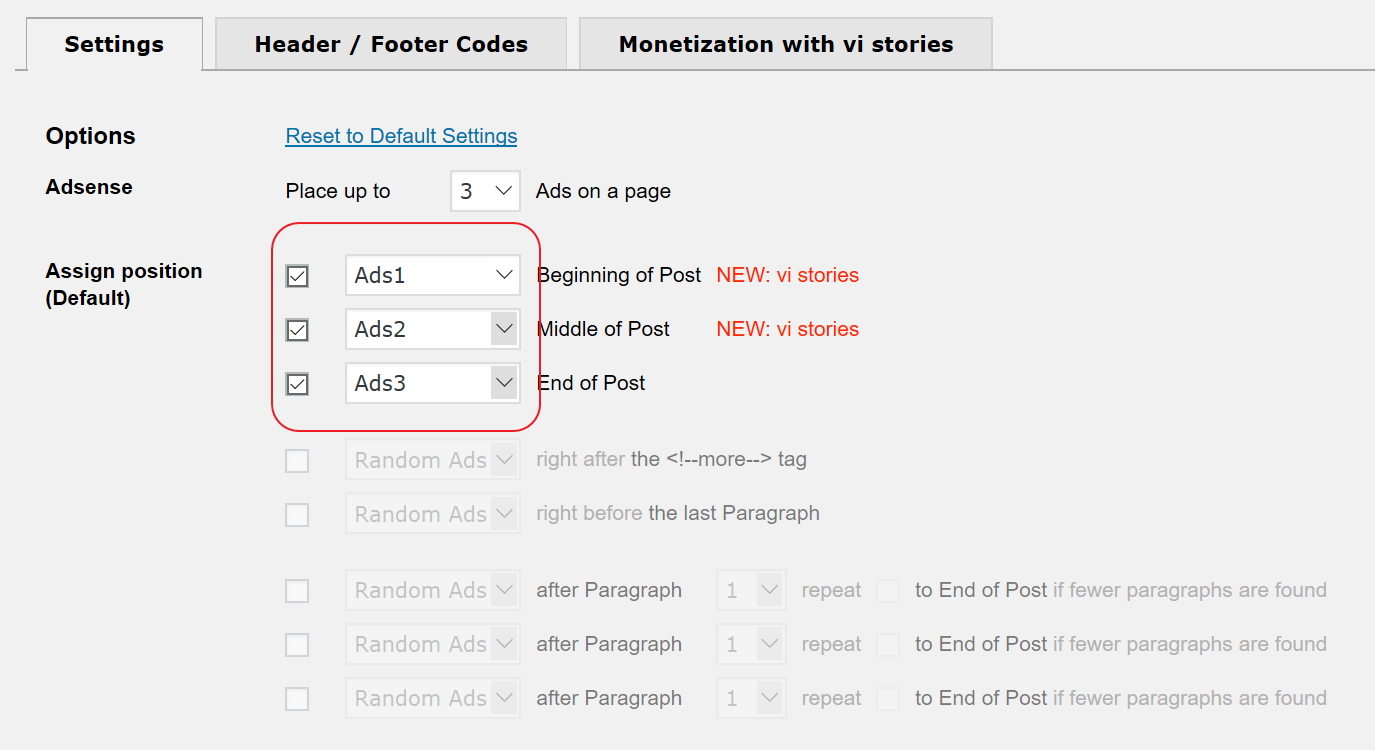Open Random Ads dropdown for more tag
Viewport: 1375px width, 750px height.
coord(432,461)
